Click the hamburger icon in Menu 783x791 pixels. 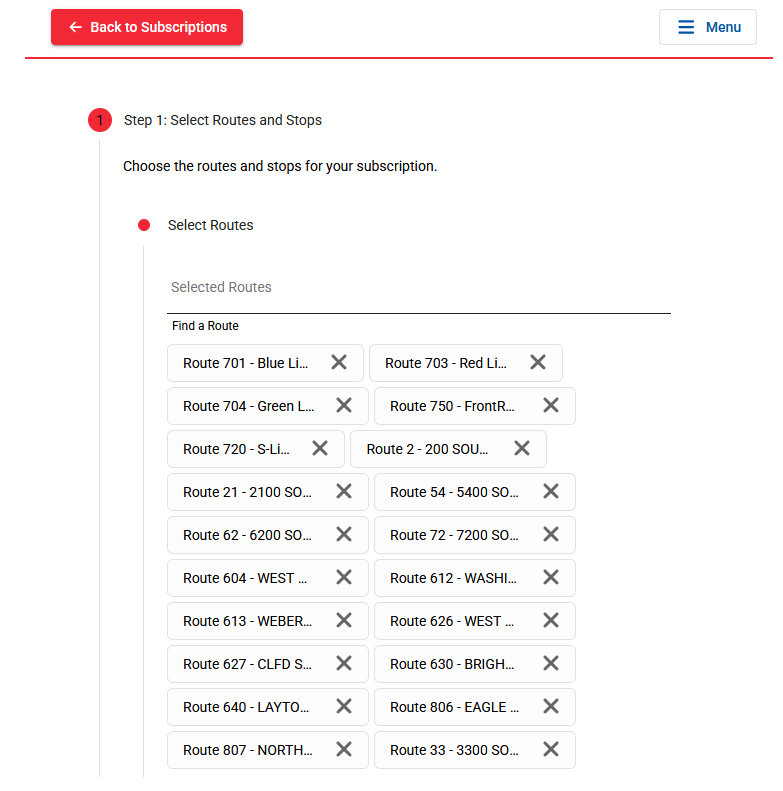pos(686,27)
